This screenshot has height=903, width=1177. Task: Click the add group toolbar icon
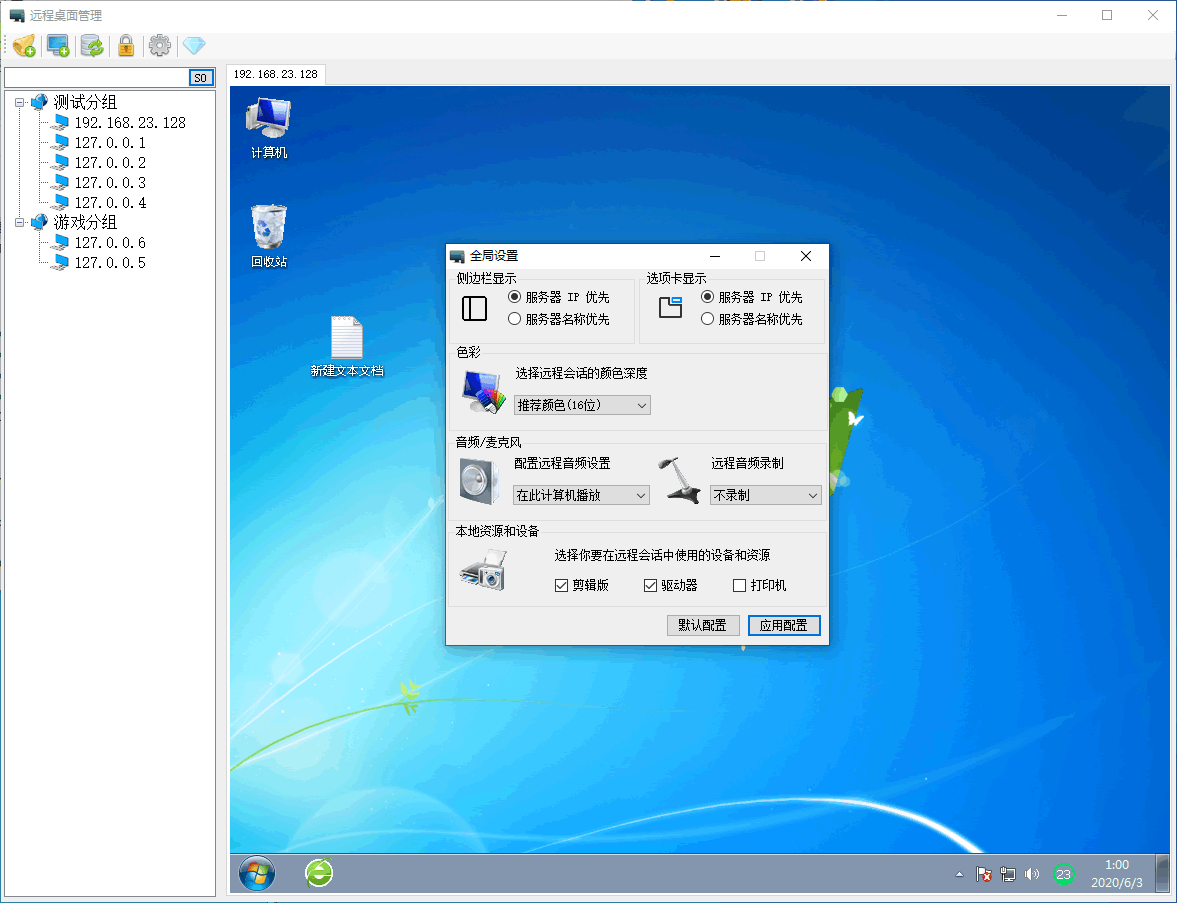(25, 45)
